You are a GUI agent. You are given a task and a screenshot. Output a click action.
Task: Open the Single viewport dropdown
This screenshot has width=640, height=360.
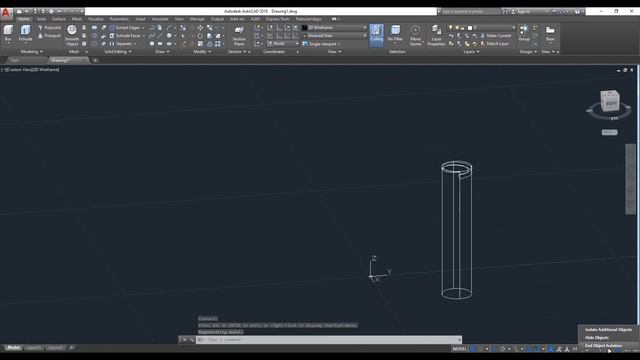(x=322, y=44)
